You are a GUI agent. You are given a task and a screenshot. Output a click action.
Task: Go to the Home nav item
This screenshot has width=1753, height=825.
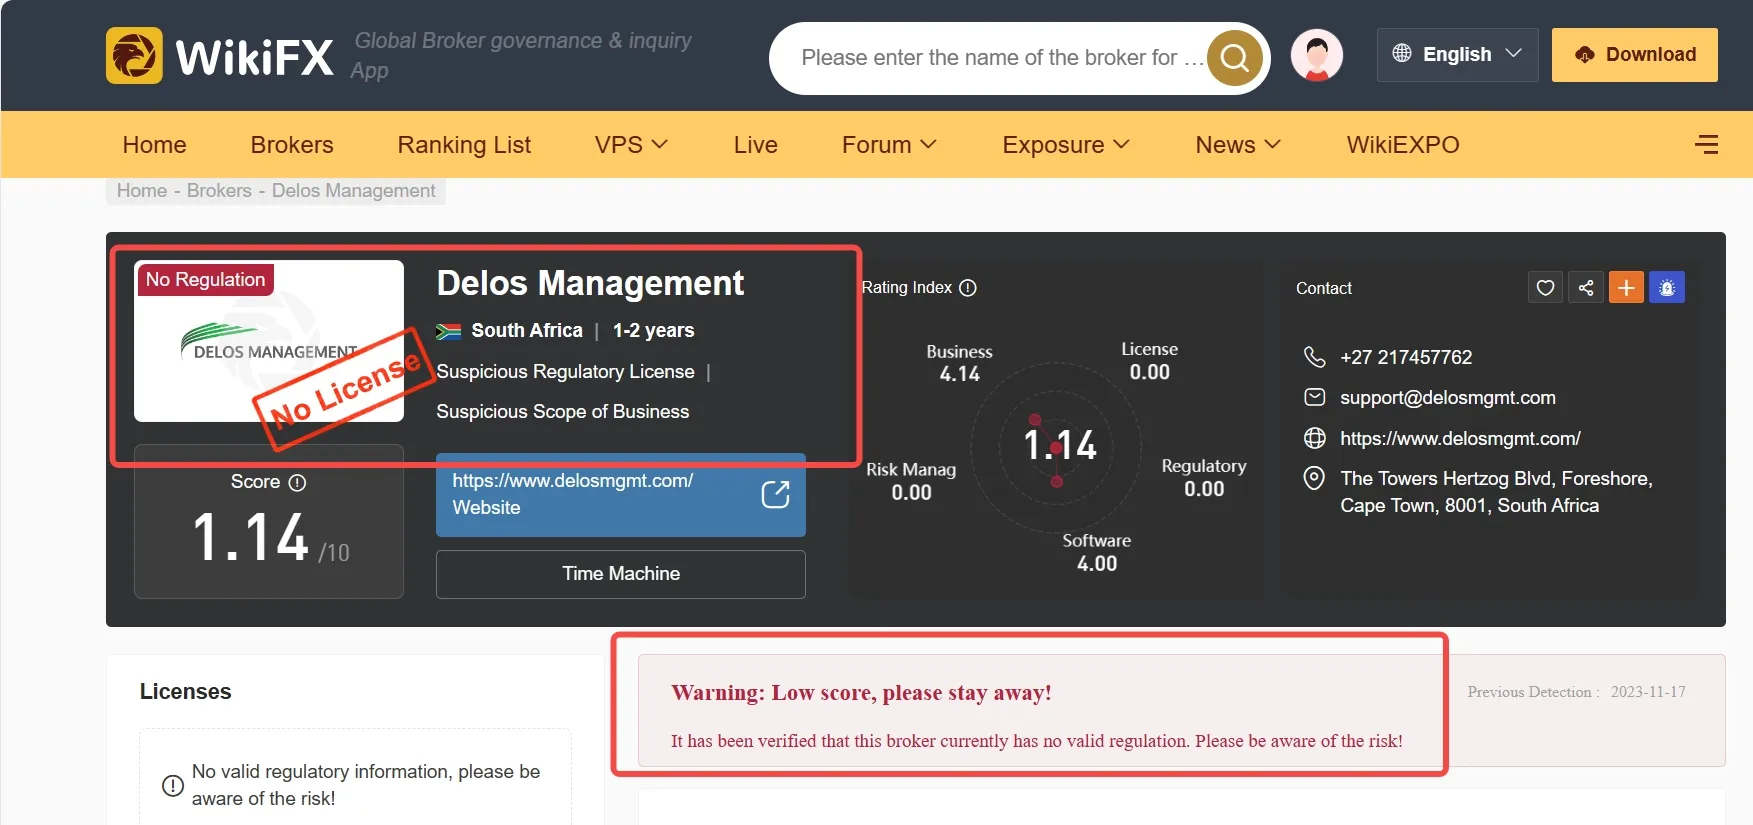[x=155, y=145]
